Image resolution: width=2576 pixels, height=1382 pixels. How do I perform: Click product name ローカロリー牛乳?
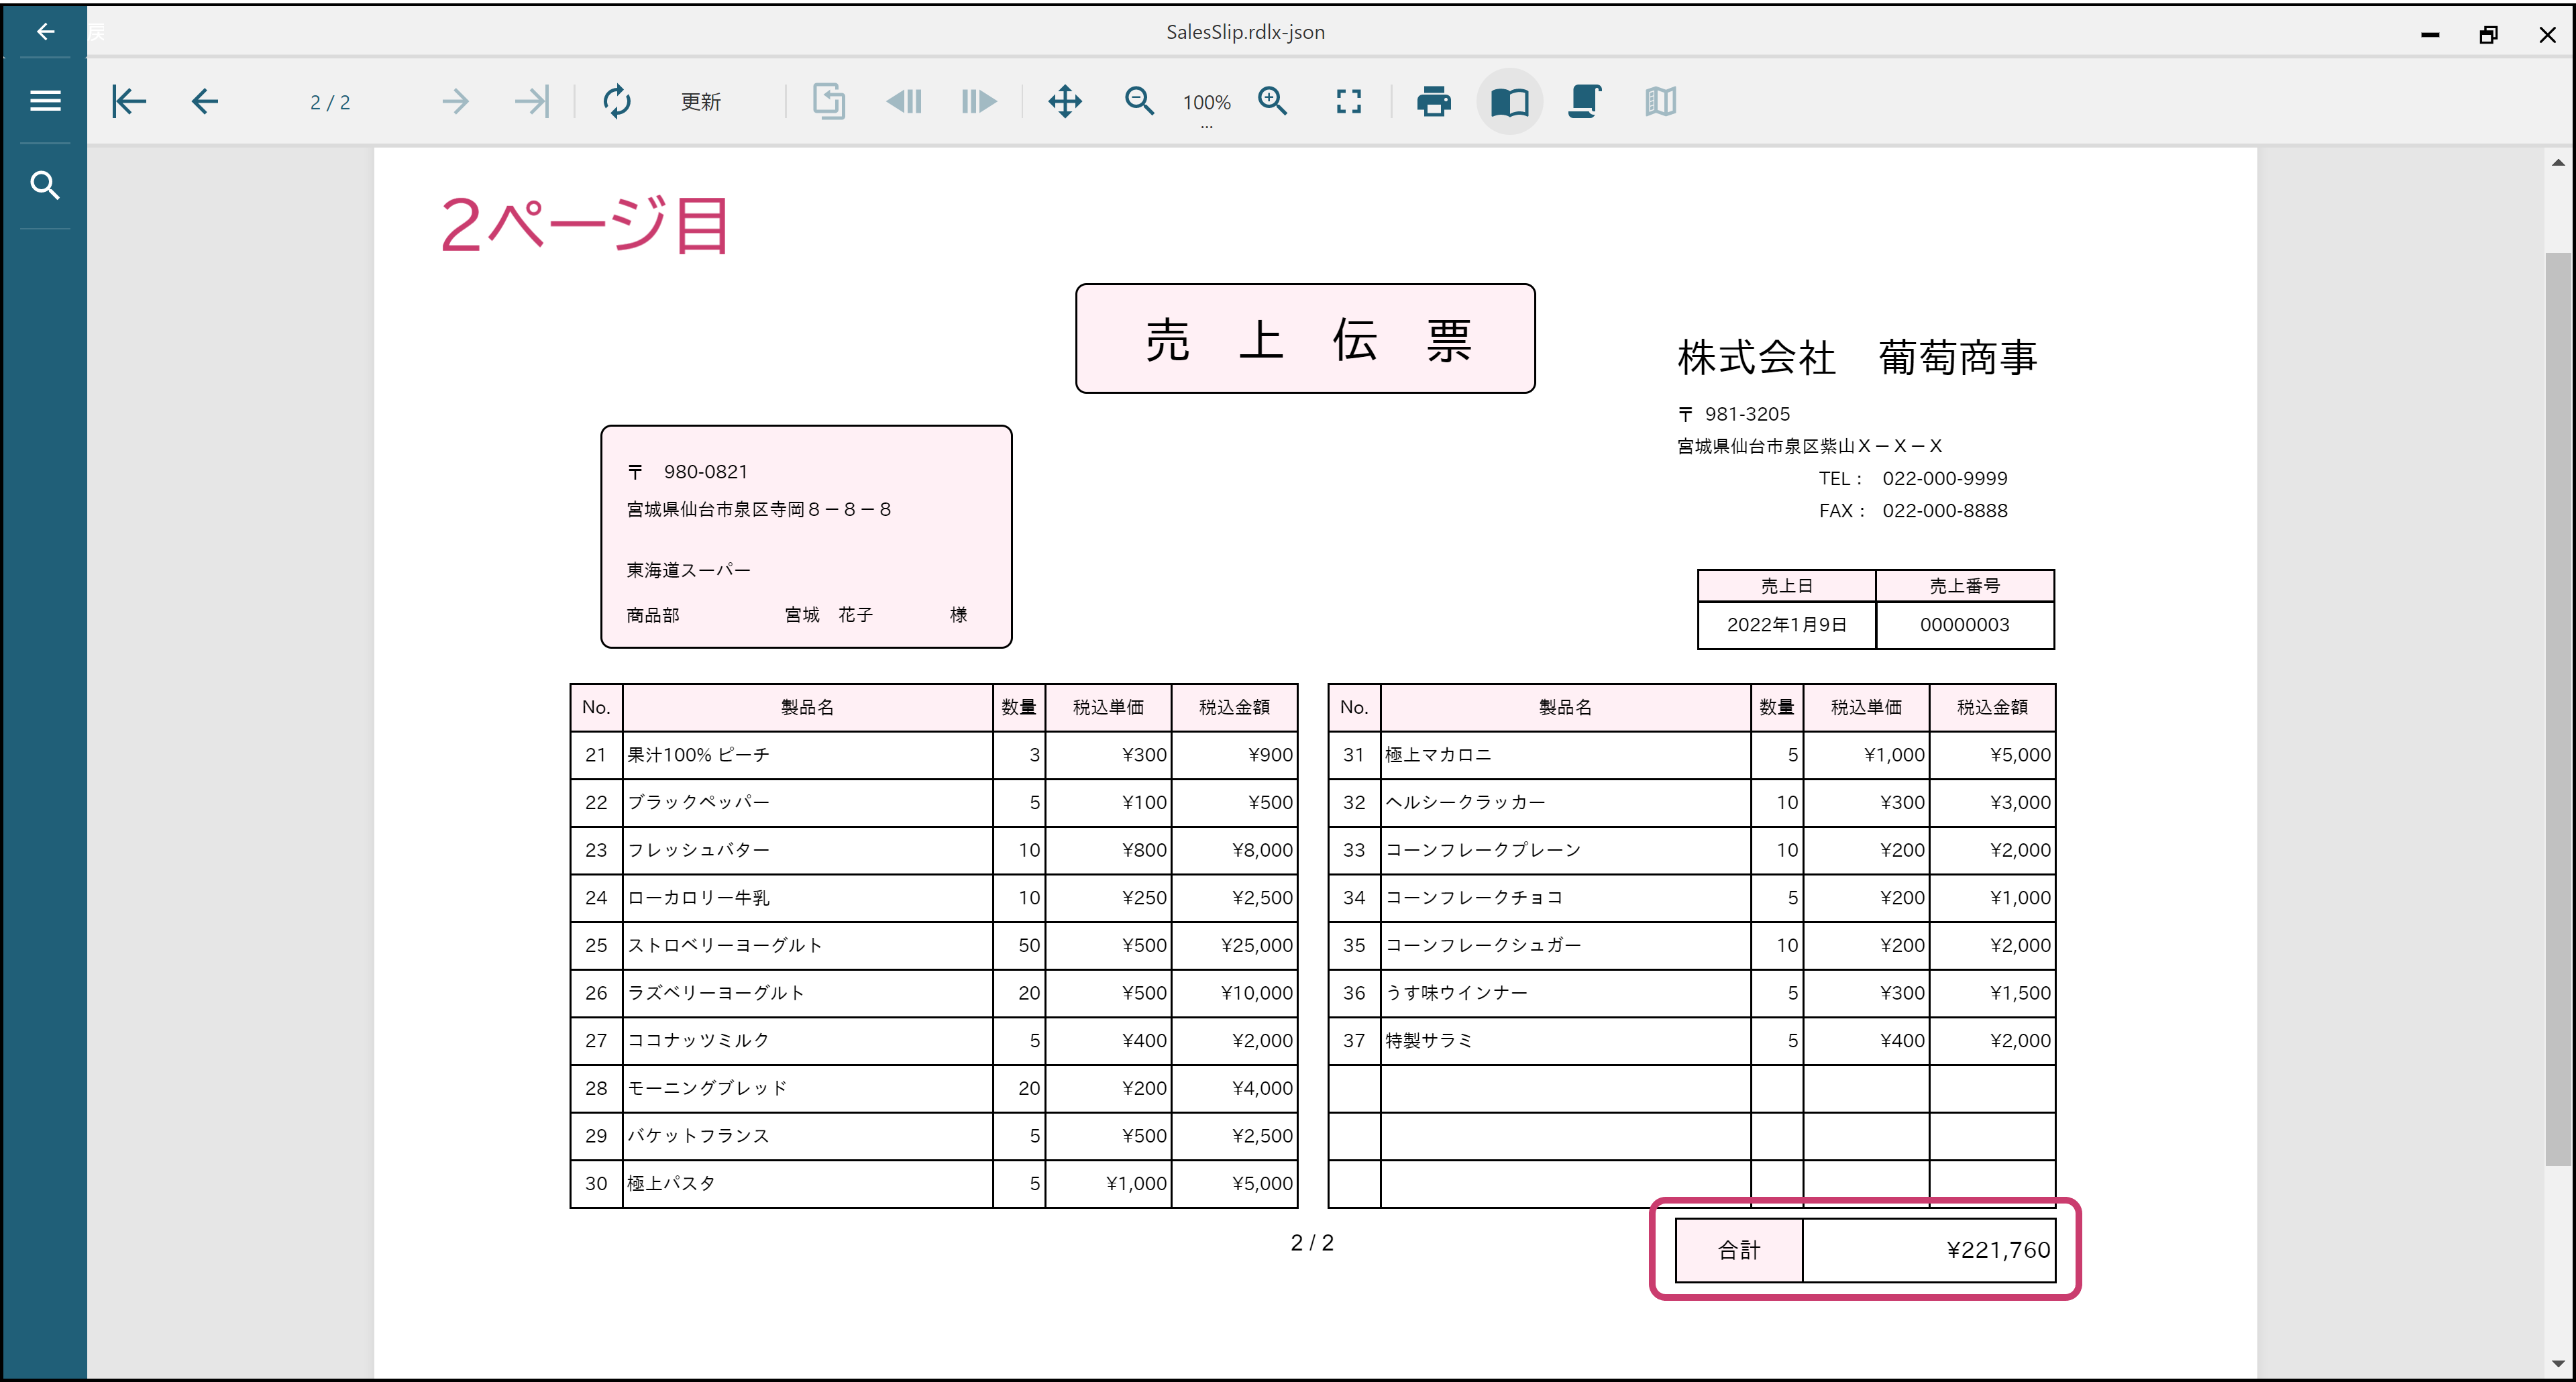point(698,898)
